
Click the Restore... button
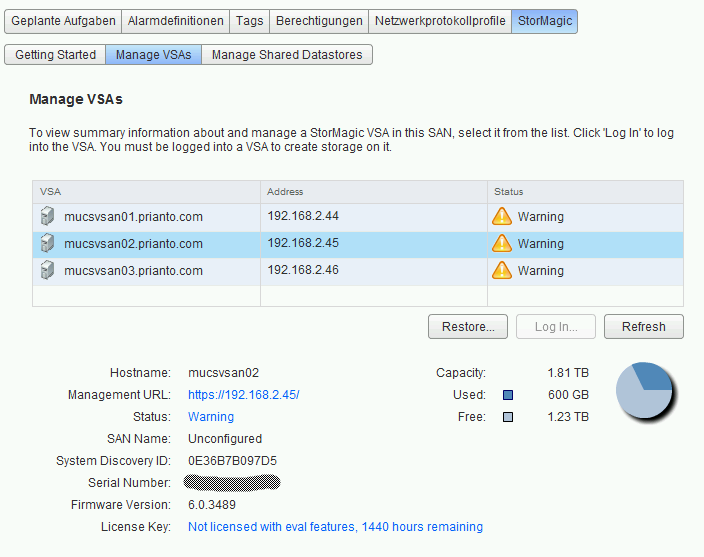pyautogui.click(x=468, y=327)
